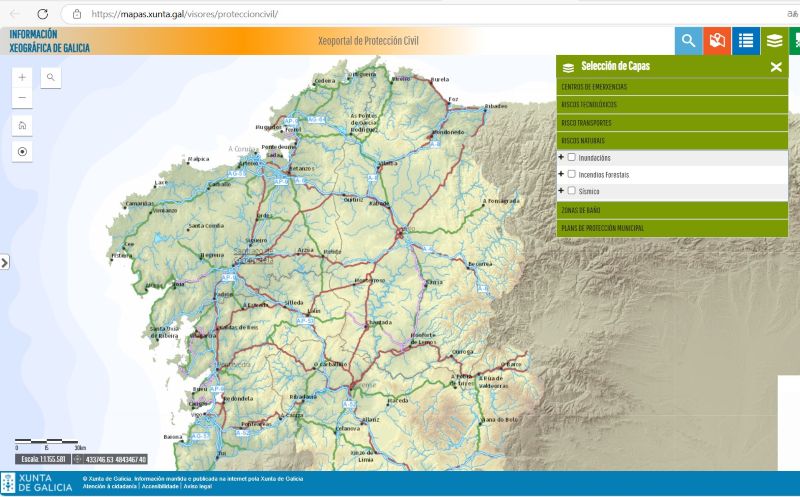Expand the Sísmico layer group
This screenshot has height=497, width=800.
(561, 190)
